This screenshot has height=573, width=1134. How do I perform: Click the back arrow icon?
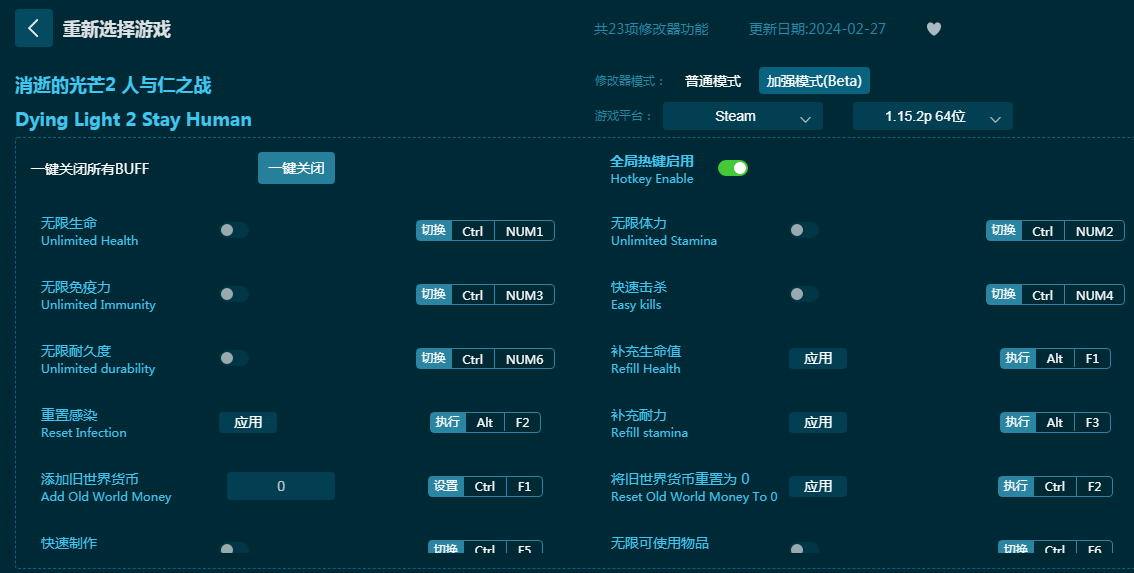pos(33,28)
